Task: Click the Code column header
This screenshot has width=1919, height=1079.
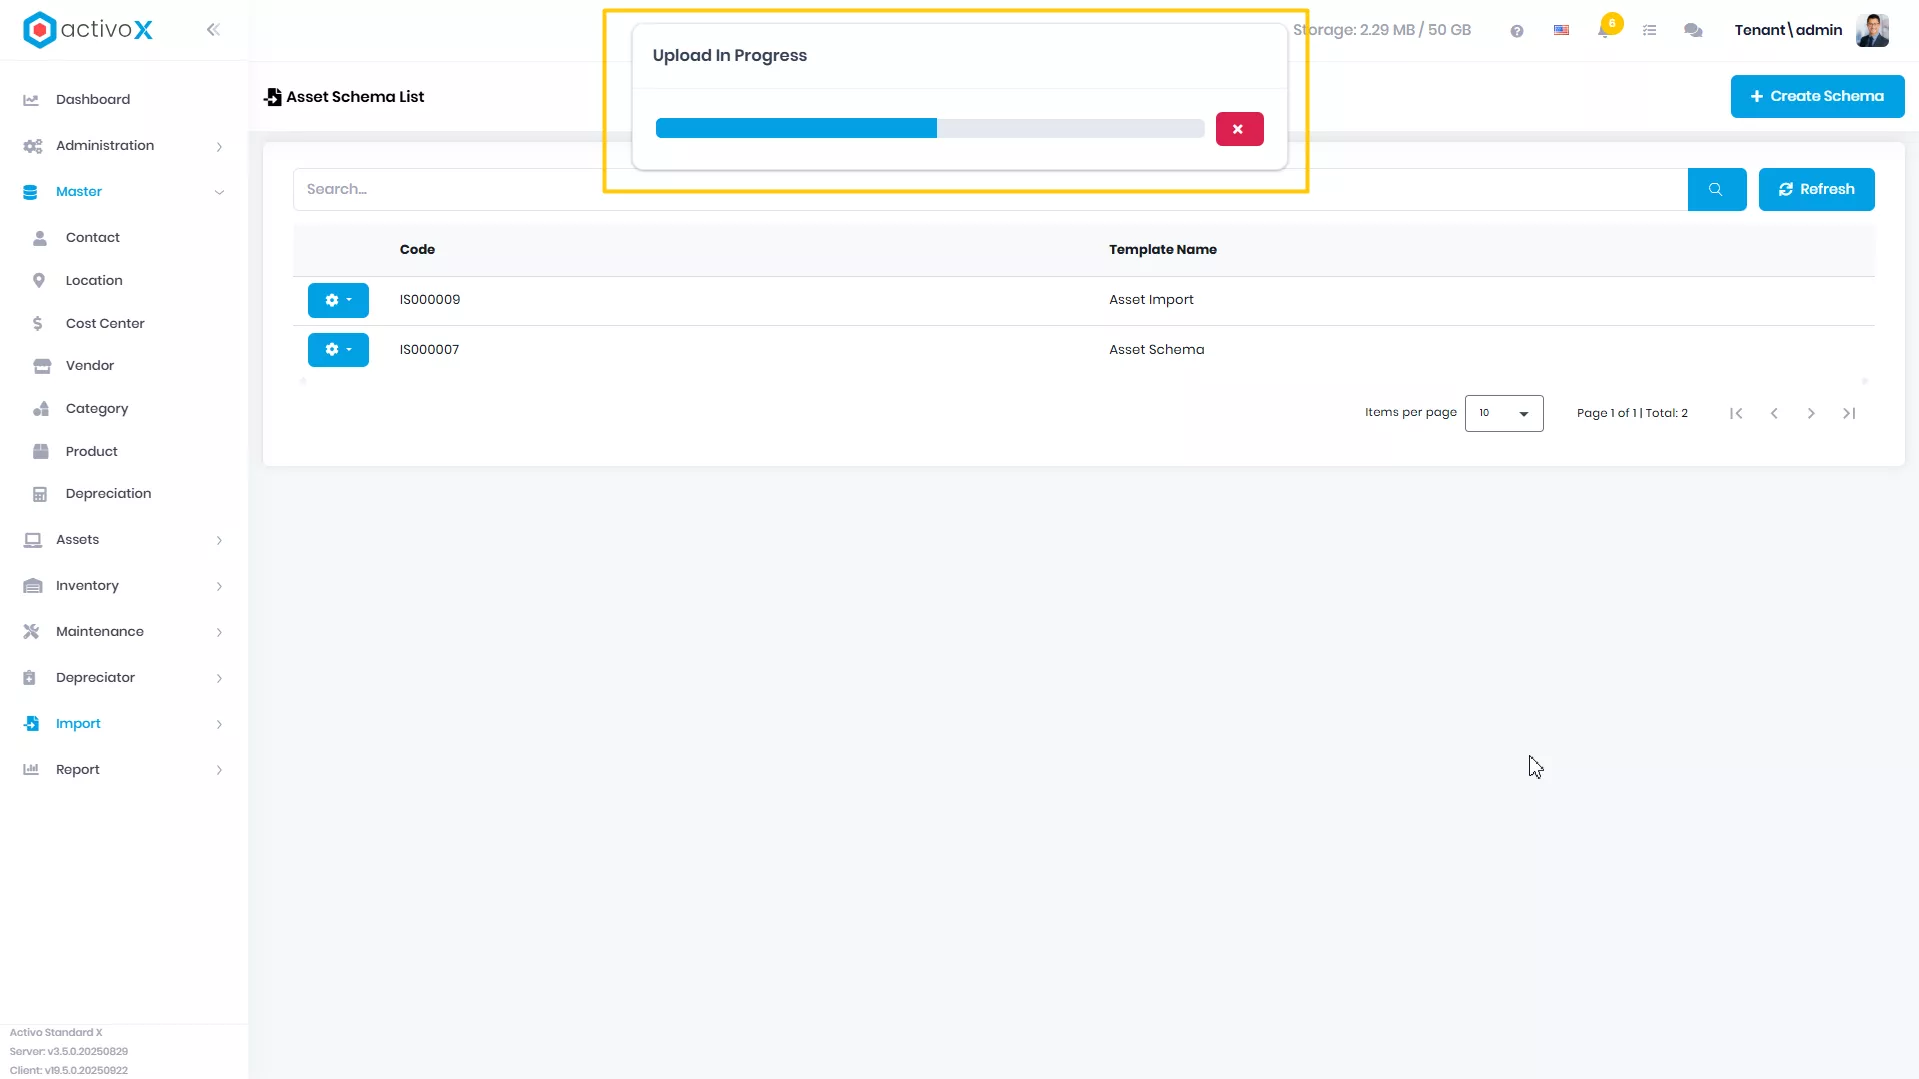Action: coord(417,249)
